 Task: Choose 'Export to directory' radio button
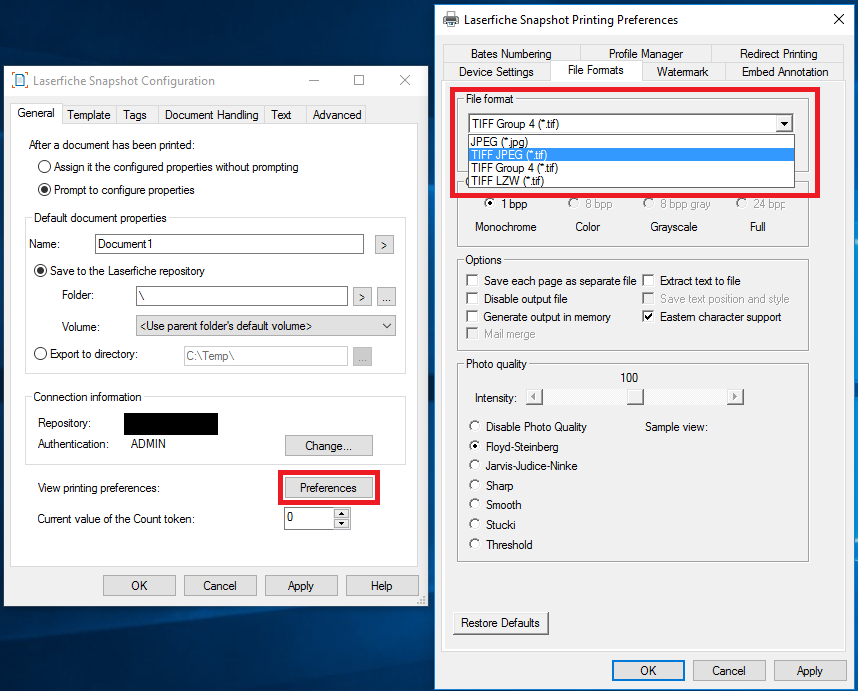click(40, 354)
